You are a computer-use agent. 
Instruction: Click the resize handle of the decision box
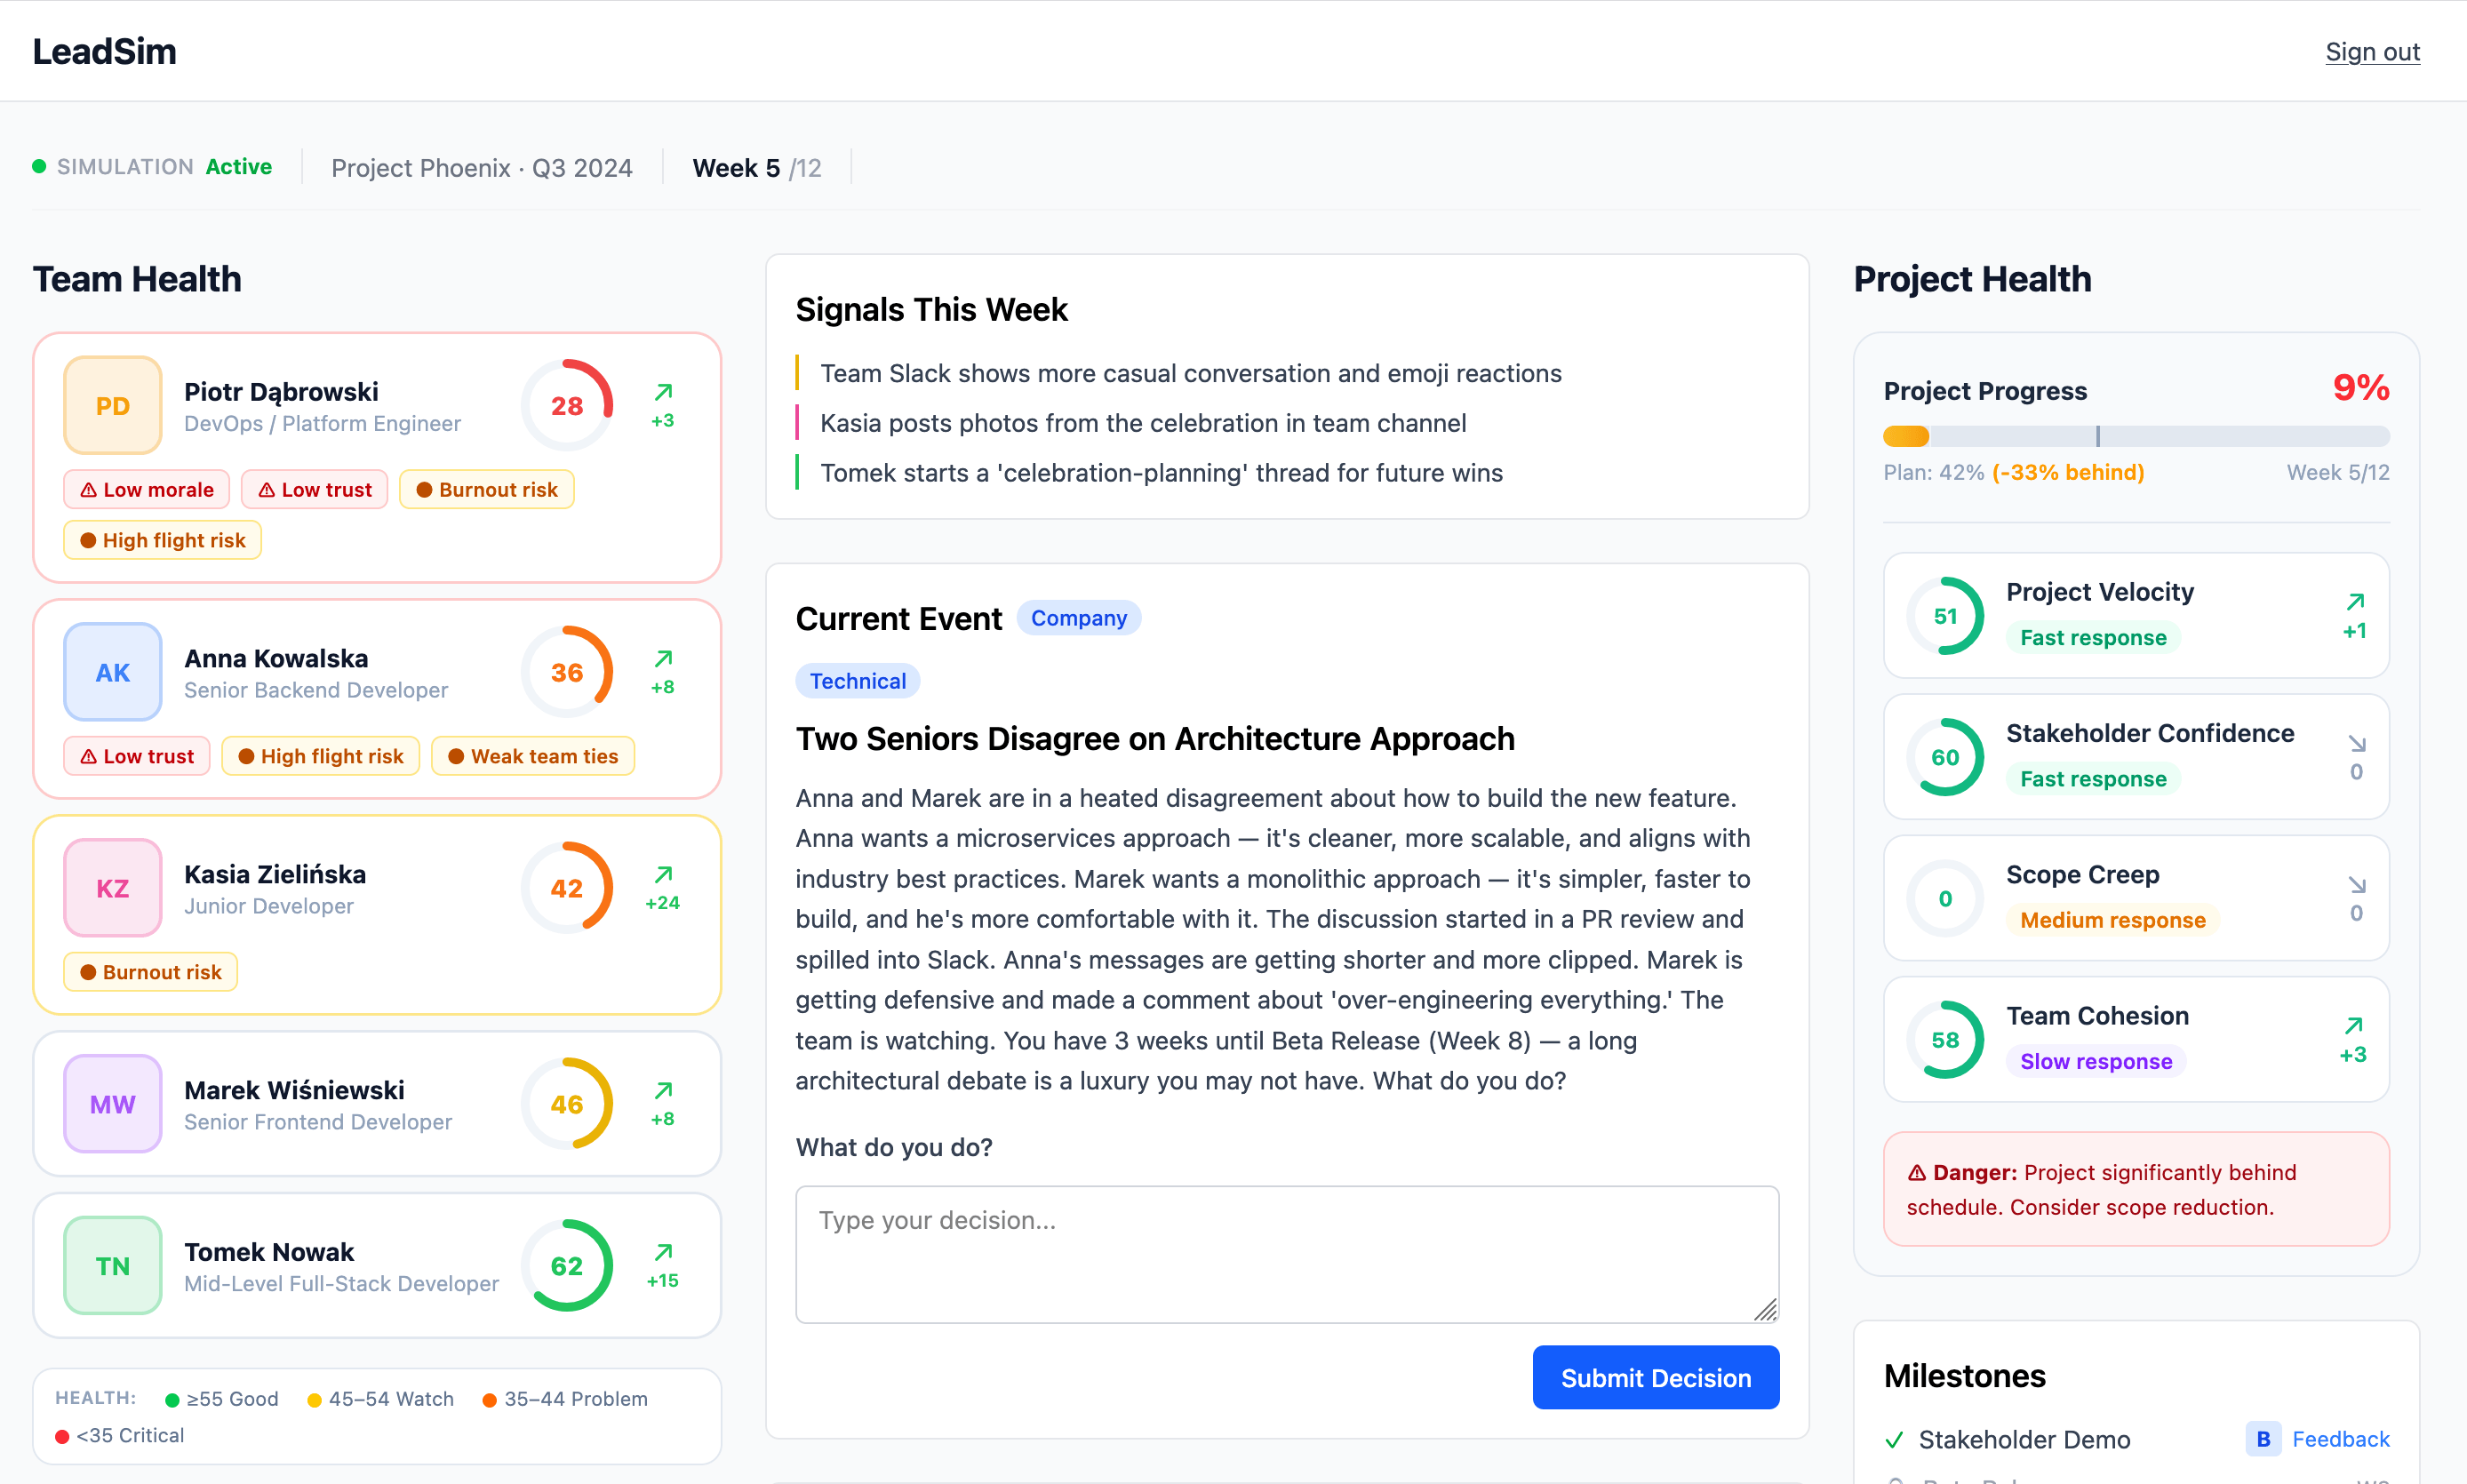(x=1766, y=1310)
